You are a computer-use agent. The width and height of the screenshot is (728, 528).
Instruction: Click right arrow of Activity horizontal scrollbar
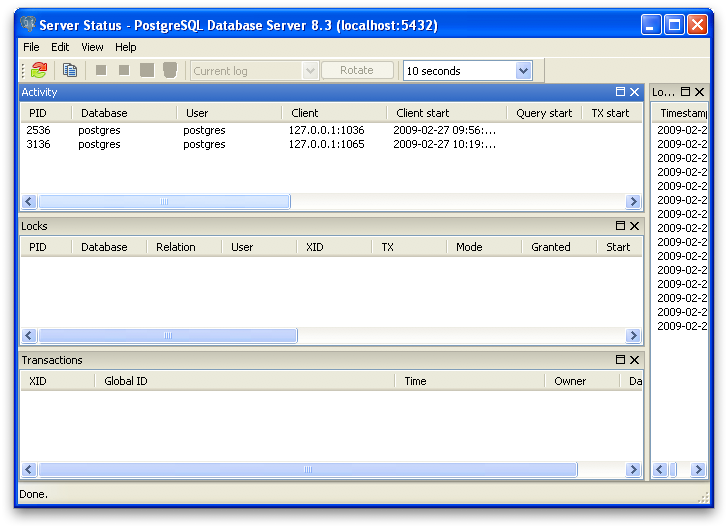(632, 202)
